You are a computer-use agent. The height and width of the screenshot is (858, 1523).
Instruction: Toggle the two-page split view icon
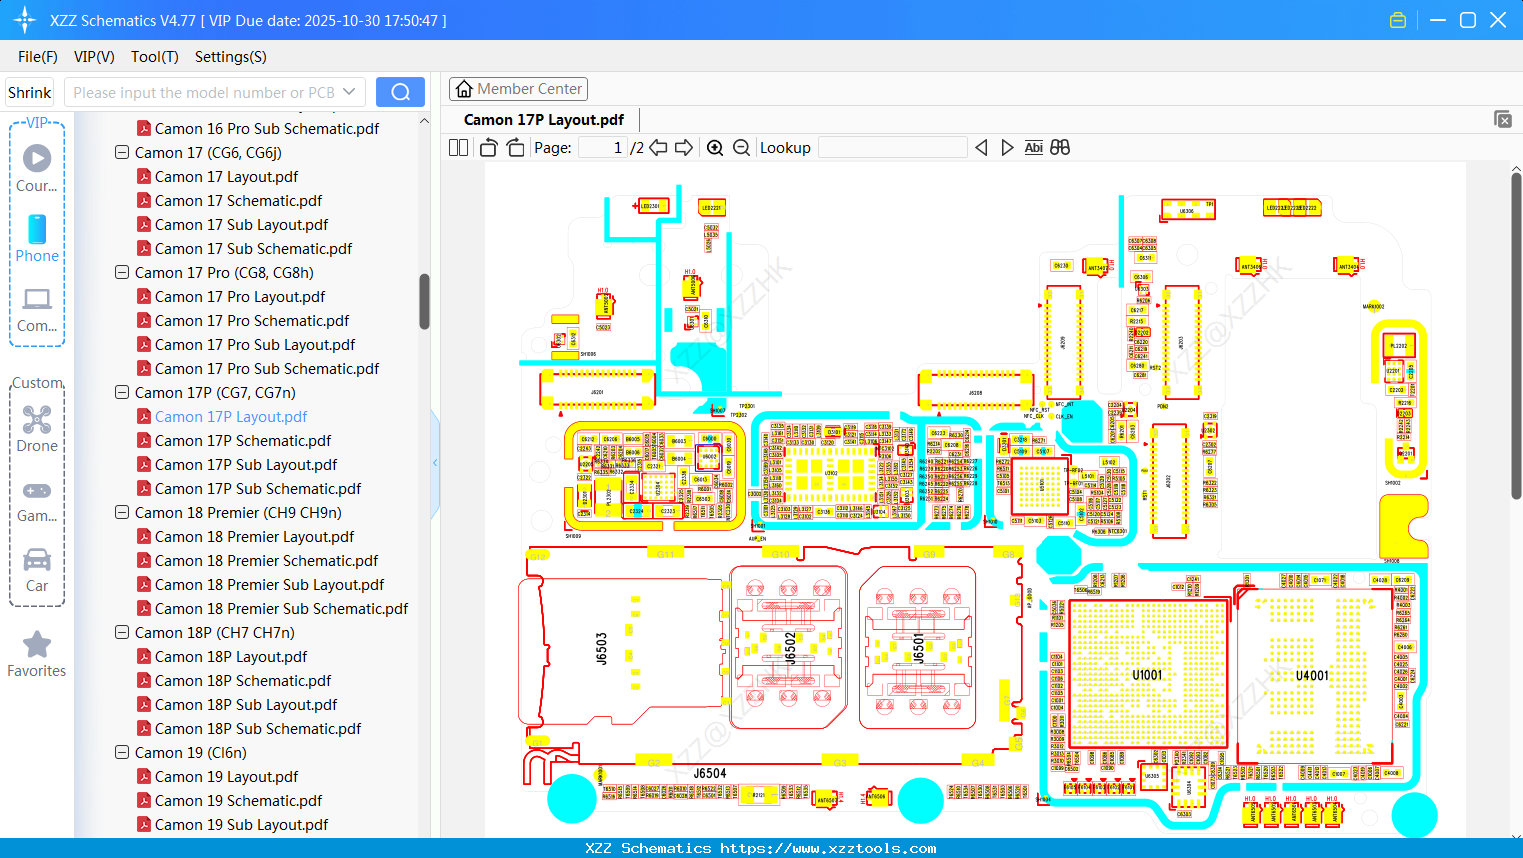458,148
